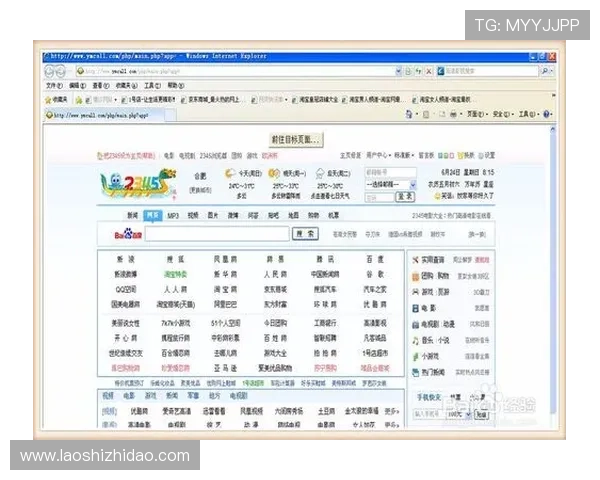Screen dimensions: 600x480
Task: Expand the address bar URL dropdown
Action: pos(399,72)
